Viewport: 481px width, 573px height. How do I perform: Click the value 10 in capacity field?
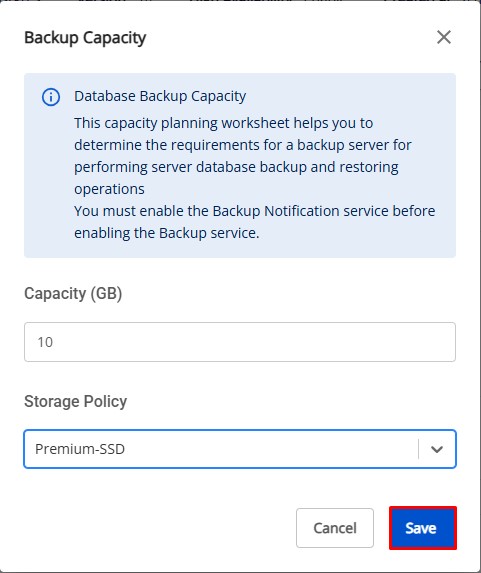pos(45,342)
